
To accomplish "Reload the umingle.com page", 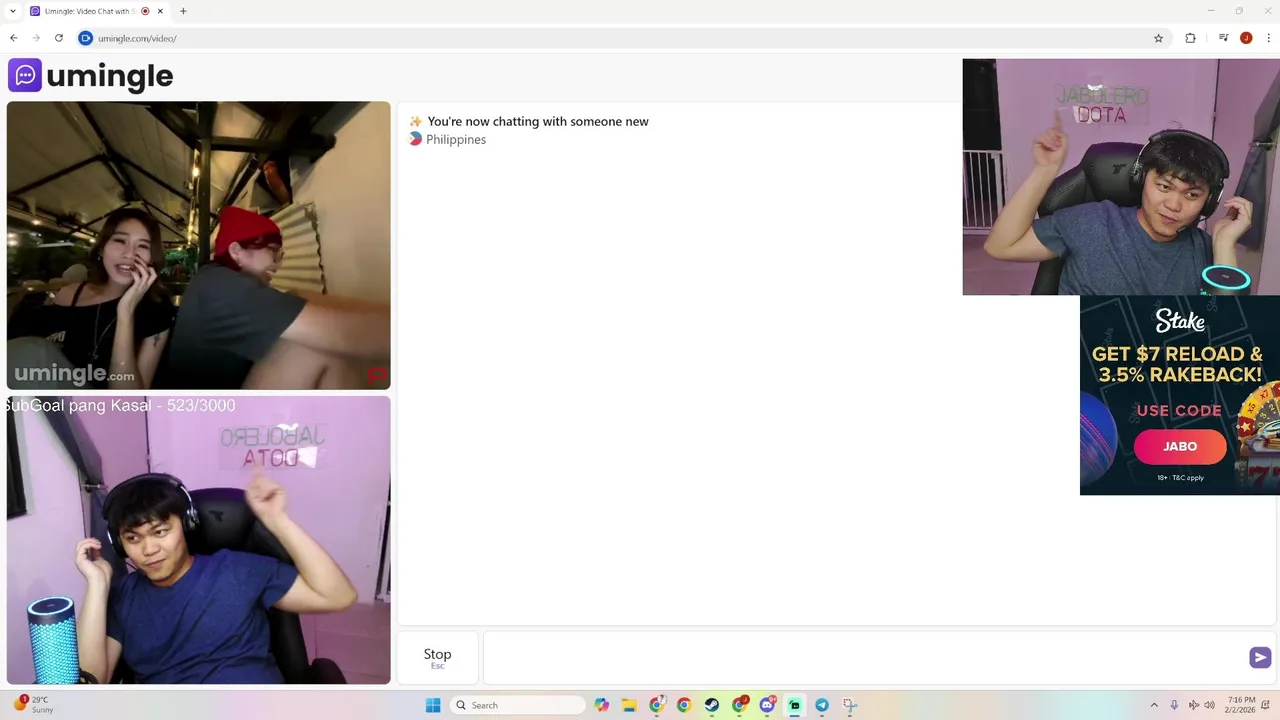I will pos(59,38).
